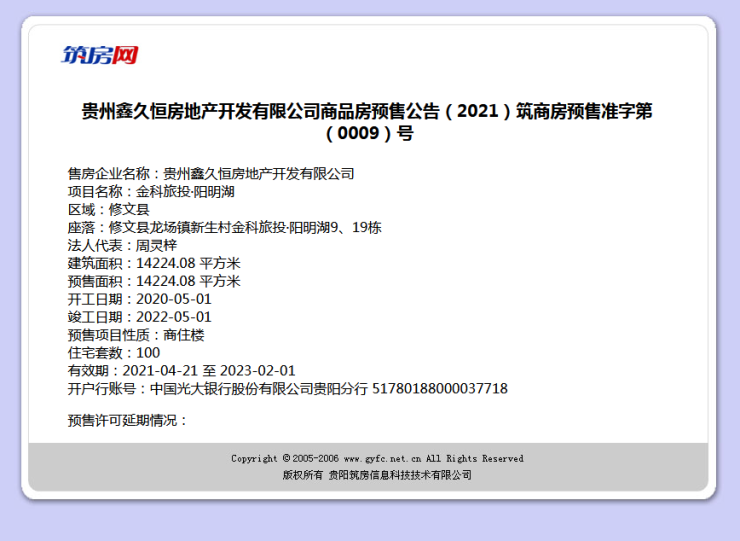Select the 售房企业名称 company line
Screen dimensions: 740x541
coord(211,174)
